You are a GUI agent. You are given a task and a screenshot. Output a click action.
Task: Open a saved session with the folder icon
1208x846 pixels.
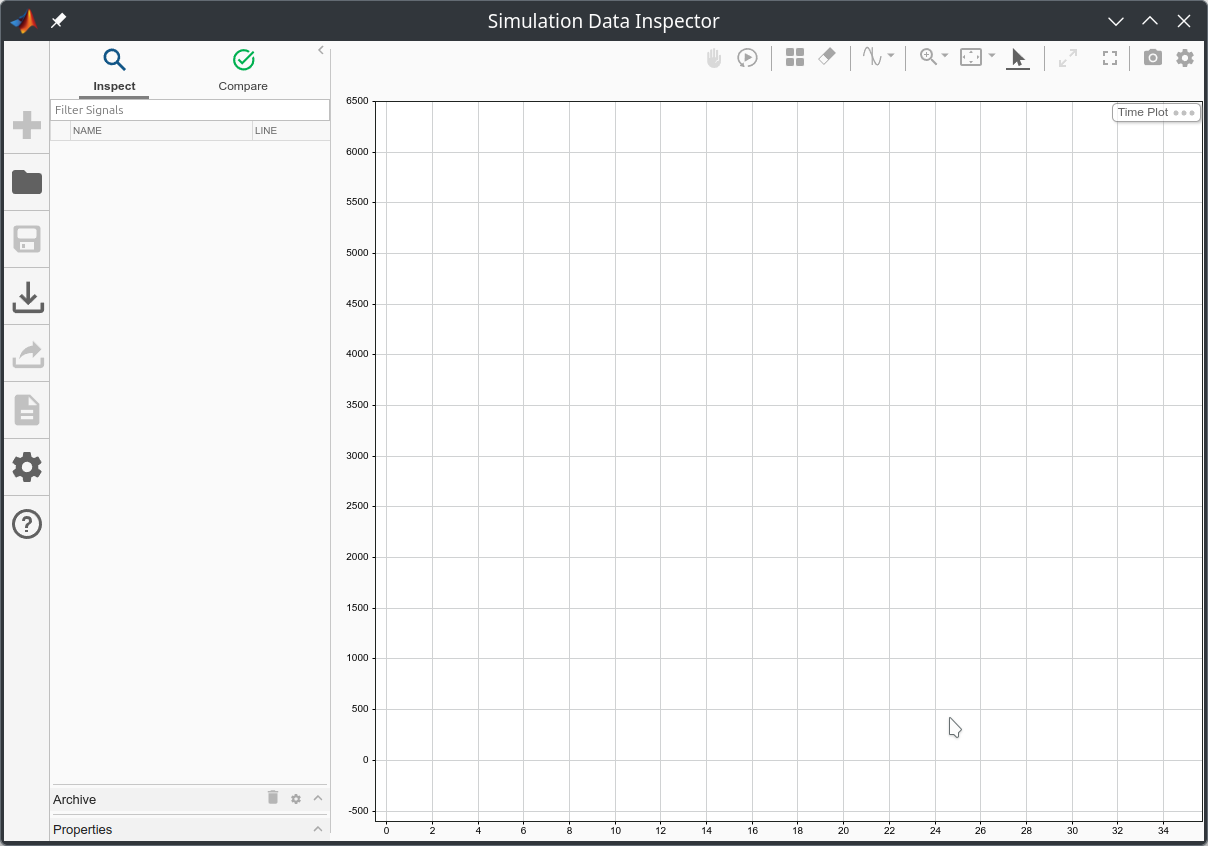click(27, 182)
